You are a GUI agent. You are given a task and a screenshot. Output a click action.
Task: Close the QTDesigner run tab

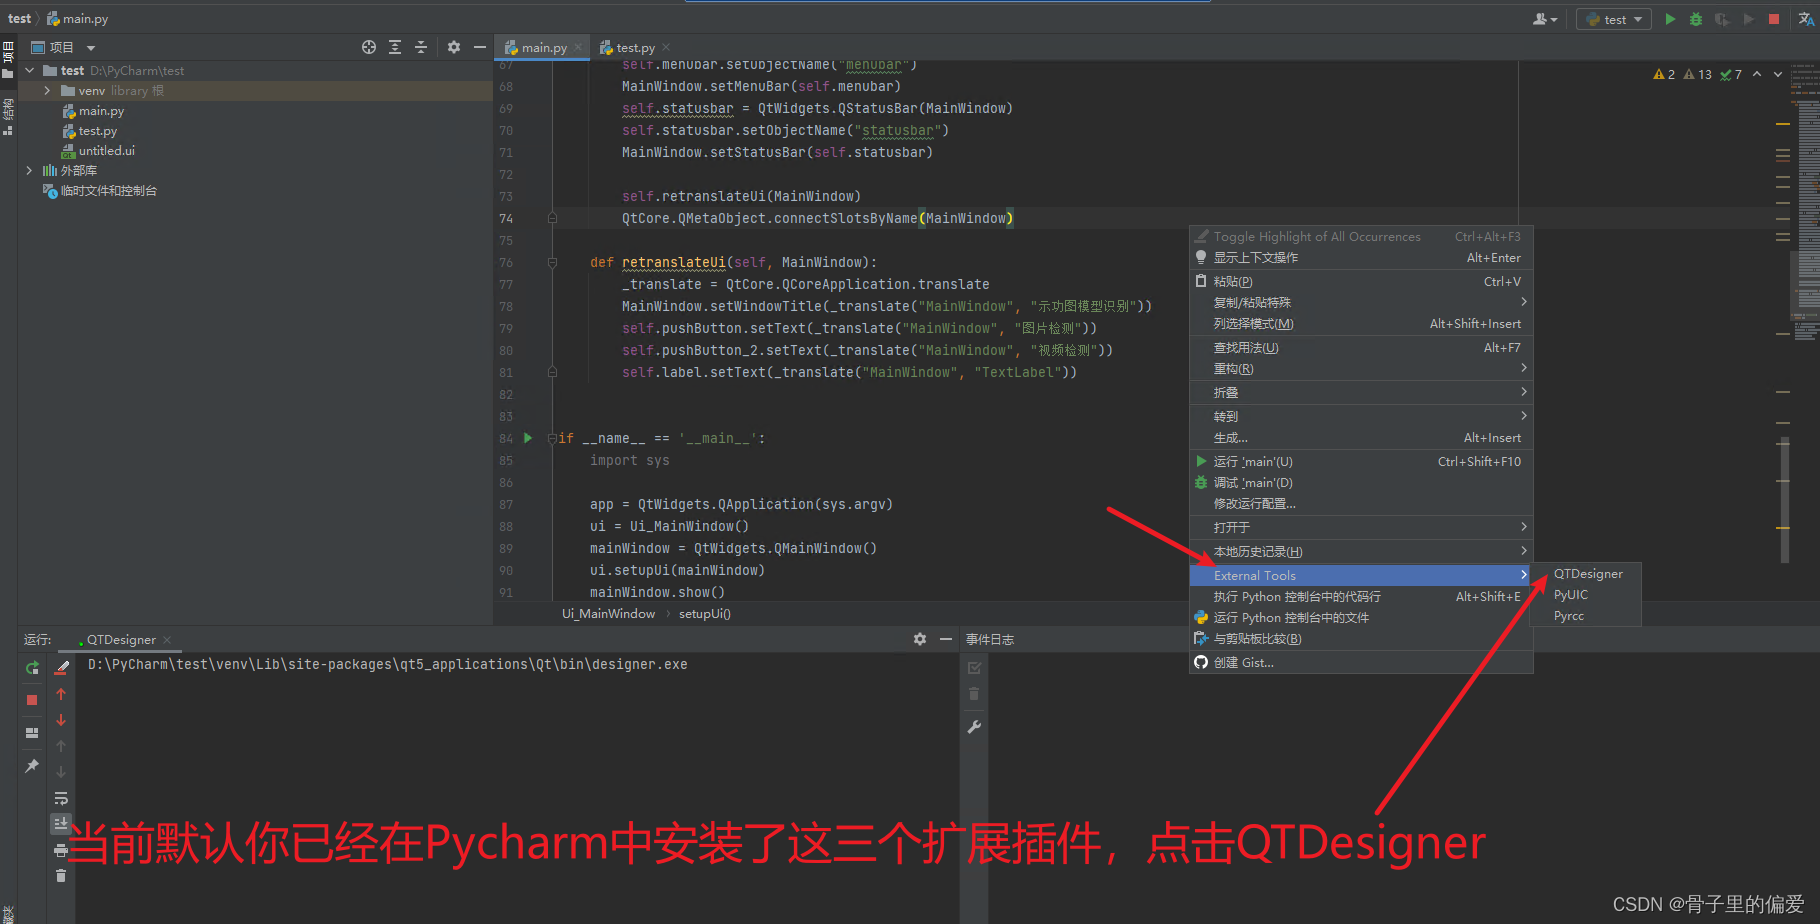[167, 640]
